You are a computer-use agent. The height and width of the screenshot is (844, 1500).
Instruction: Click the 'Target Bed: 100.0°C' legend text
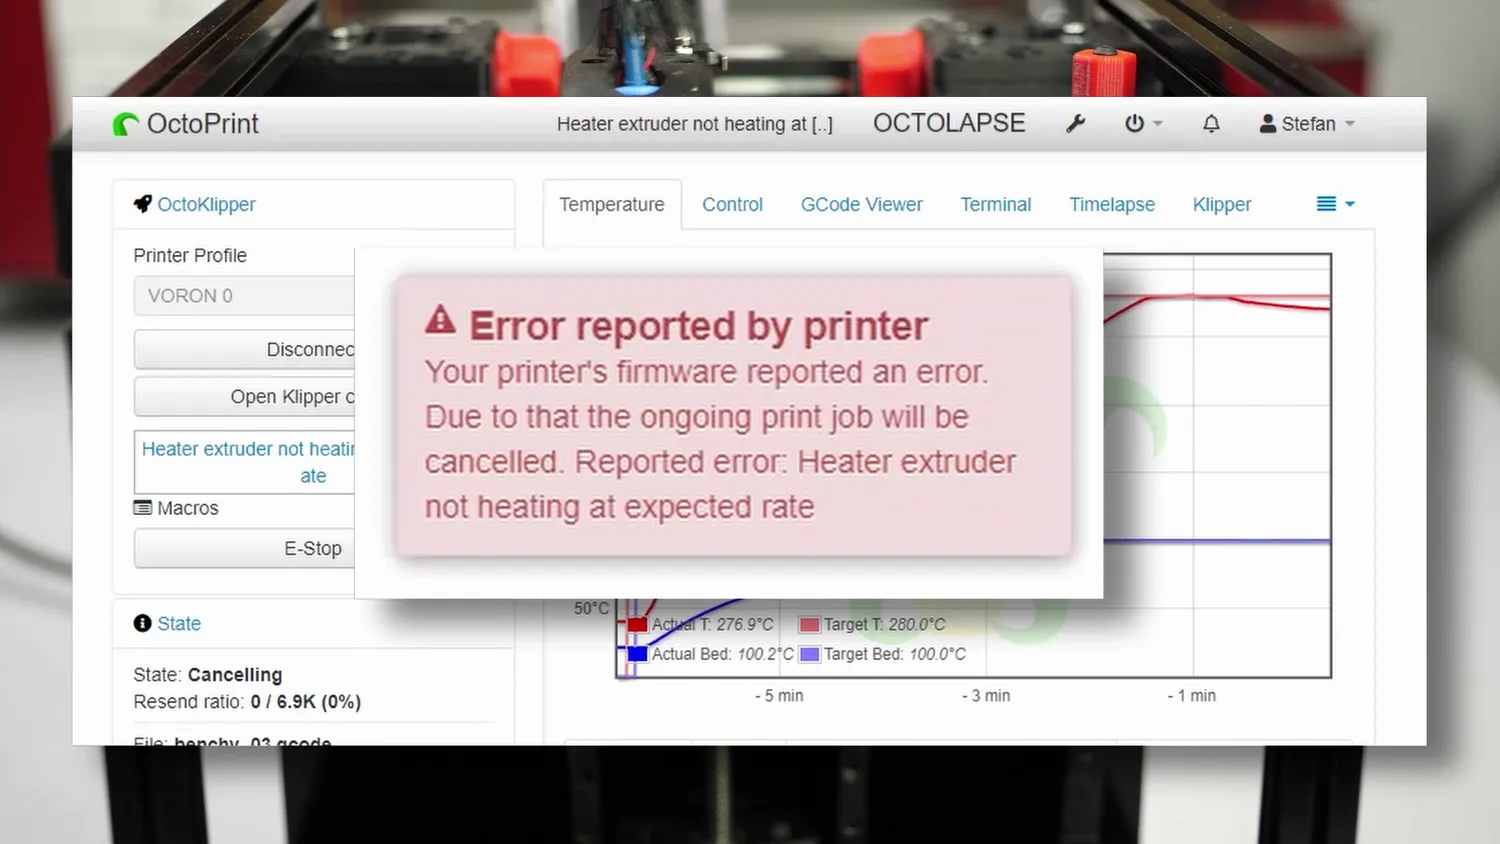tap(895, 654)
